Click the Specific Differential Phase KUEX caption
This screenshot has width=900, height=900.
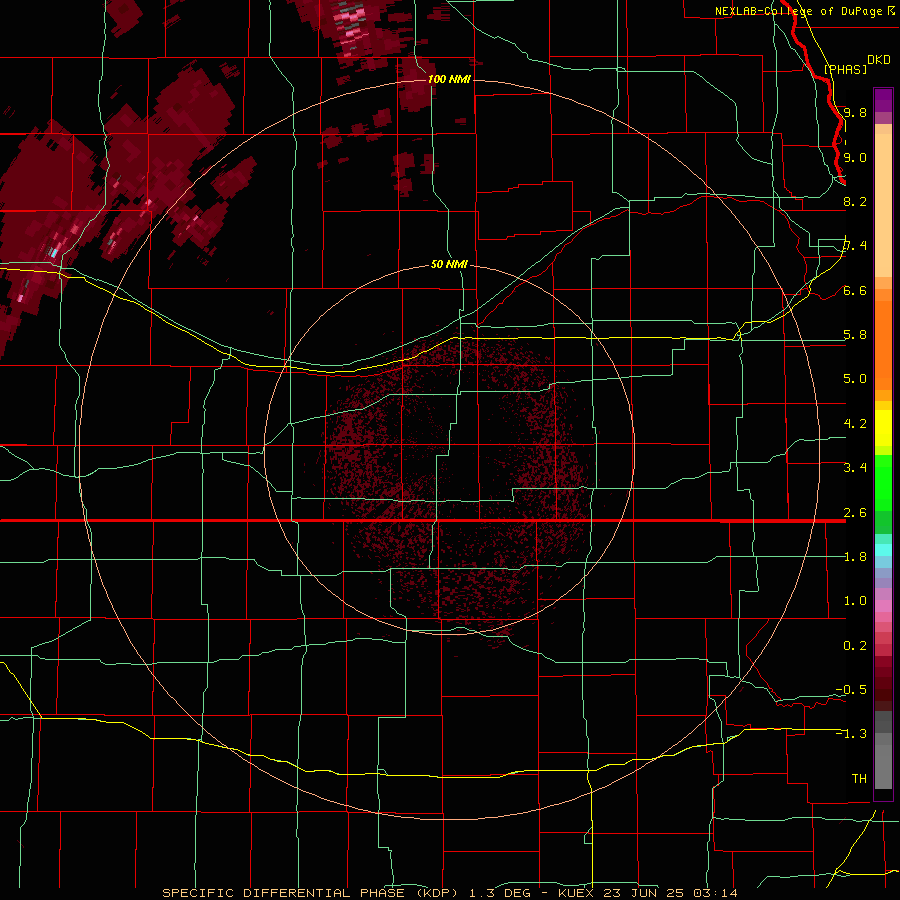450,893
